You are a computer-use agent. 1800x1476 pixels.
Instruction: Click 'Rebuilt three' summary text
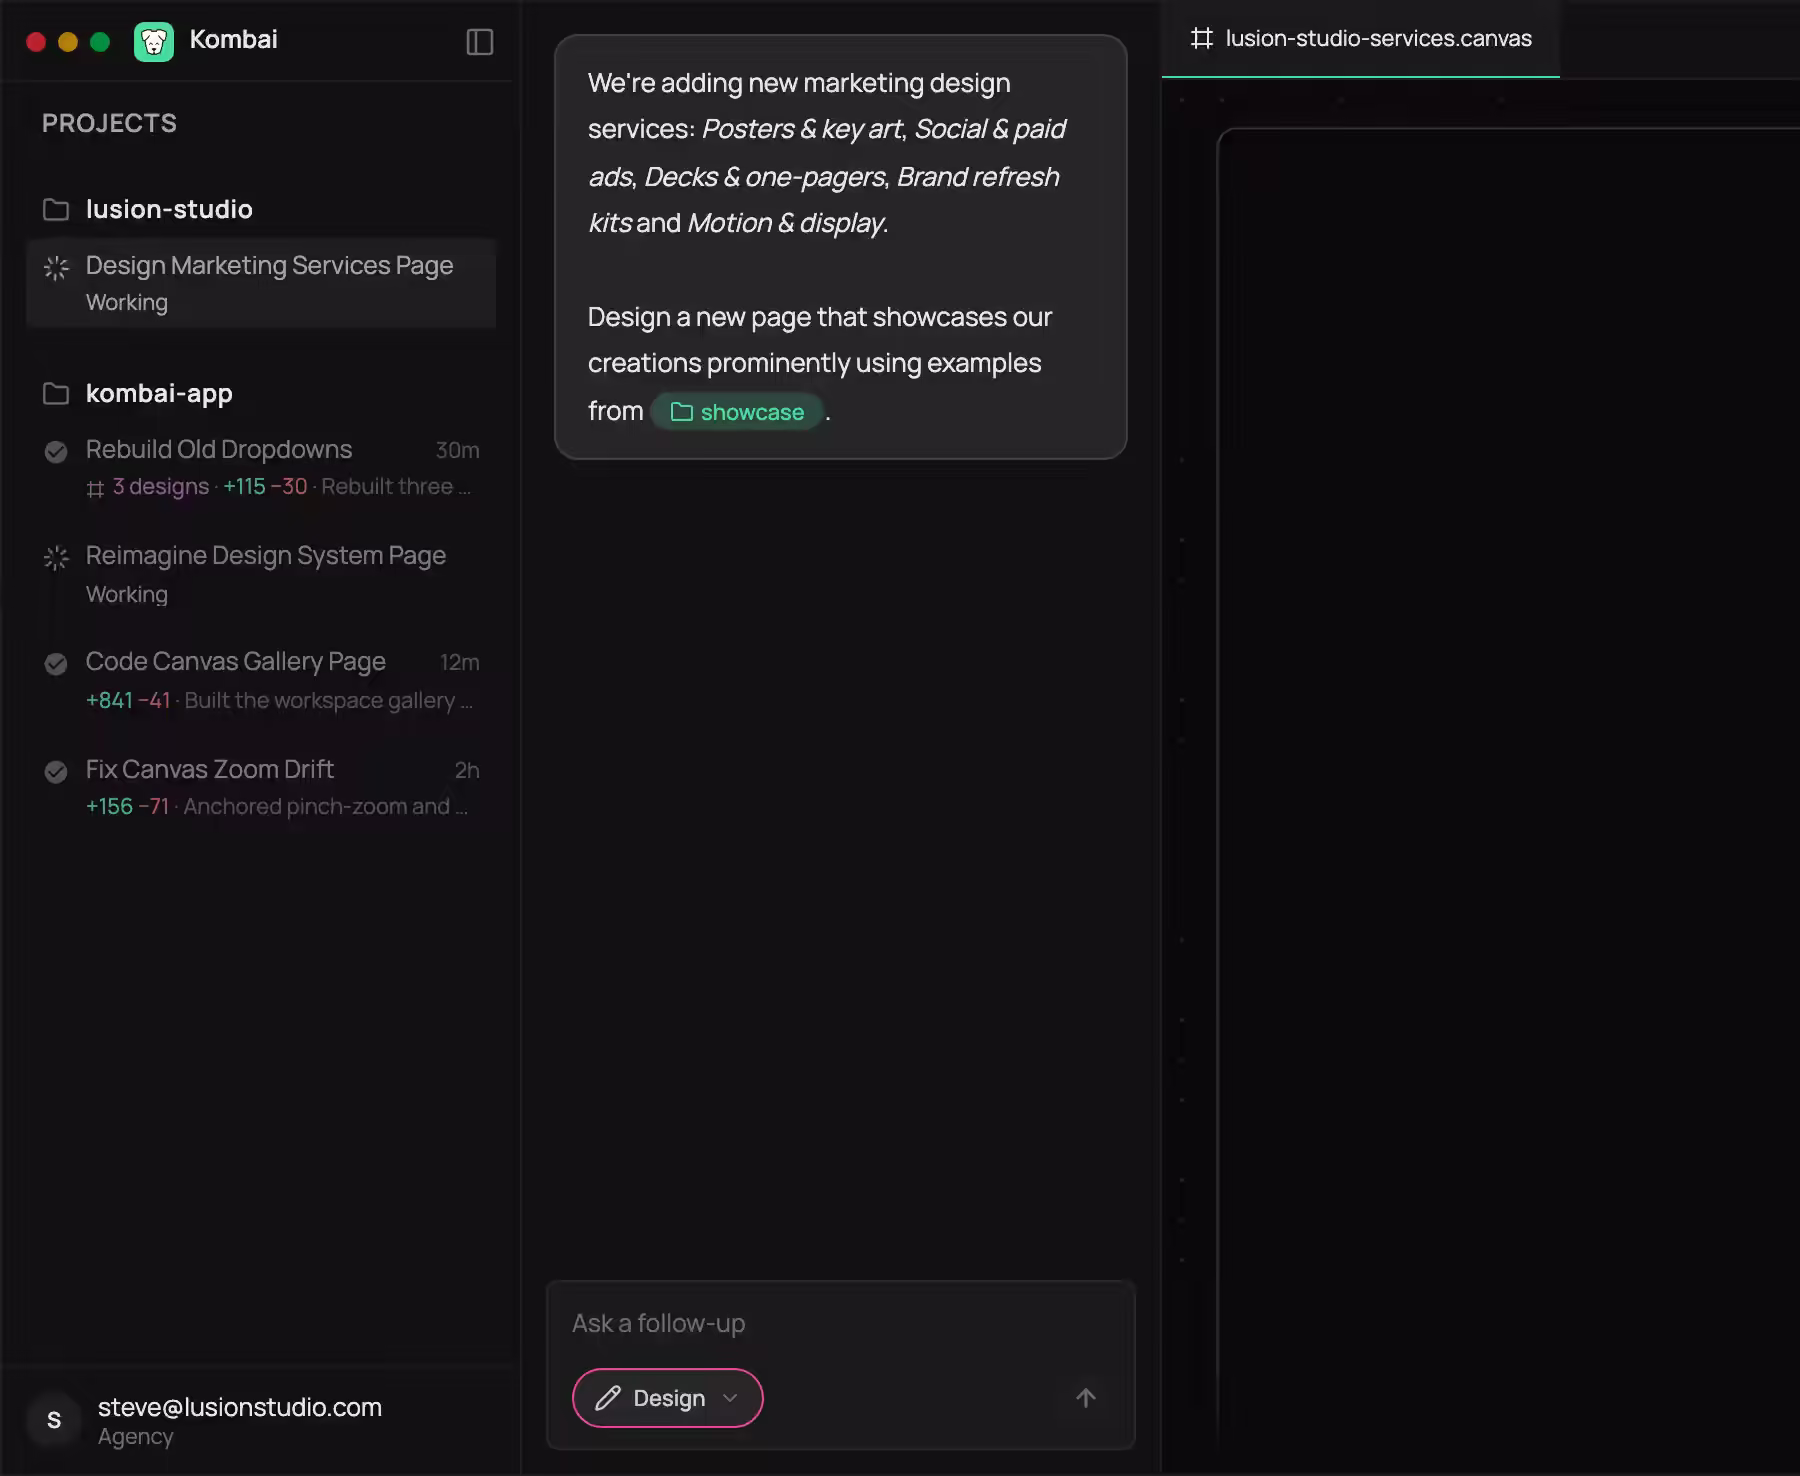point(395,487)
